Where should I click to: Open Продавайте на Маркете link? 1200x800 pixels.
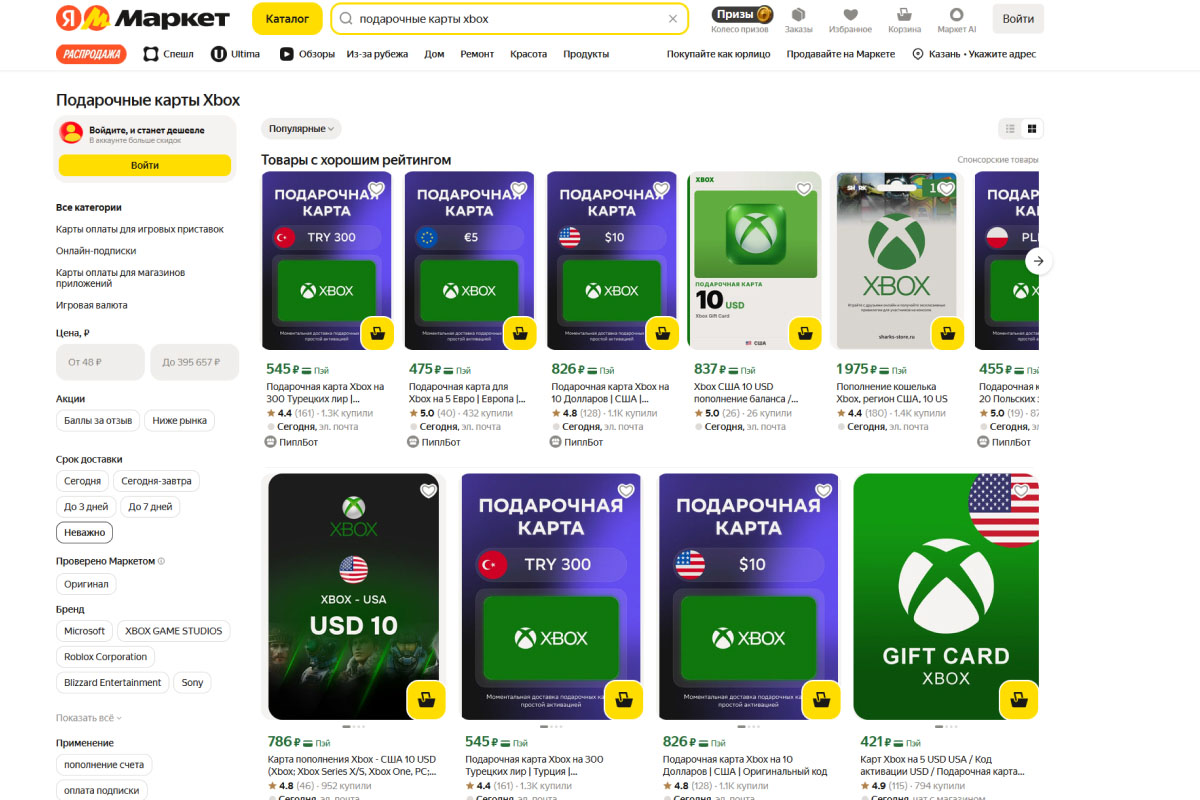click(841, 54)
